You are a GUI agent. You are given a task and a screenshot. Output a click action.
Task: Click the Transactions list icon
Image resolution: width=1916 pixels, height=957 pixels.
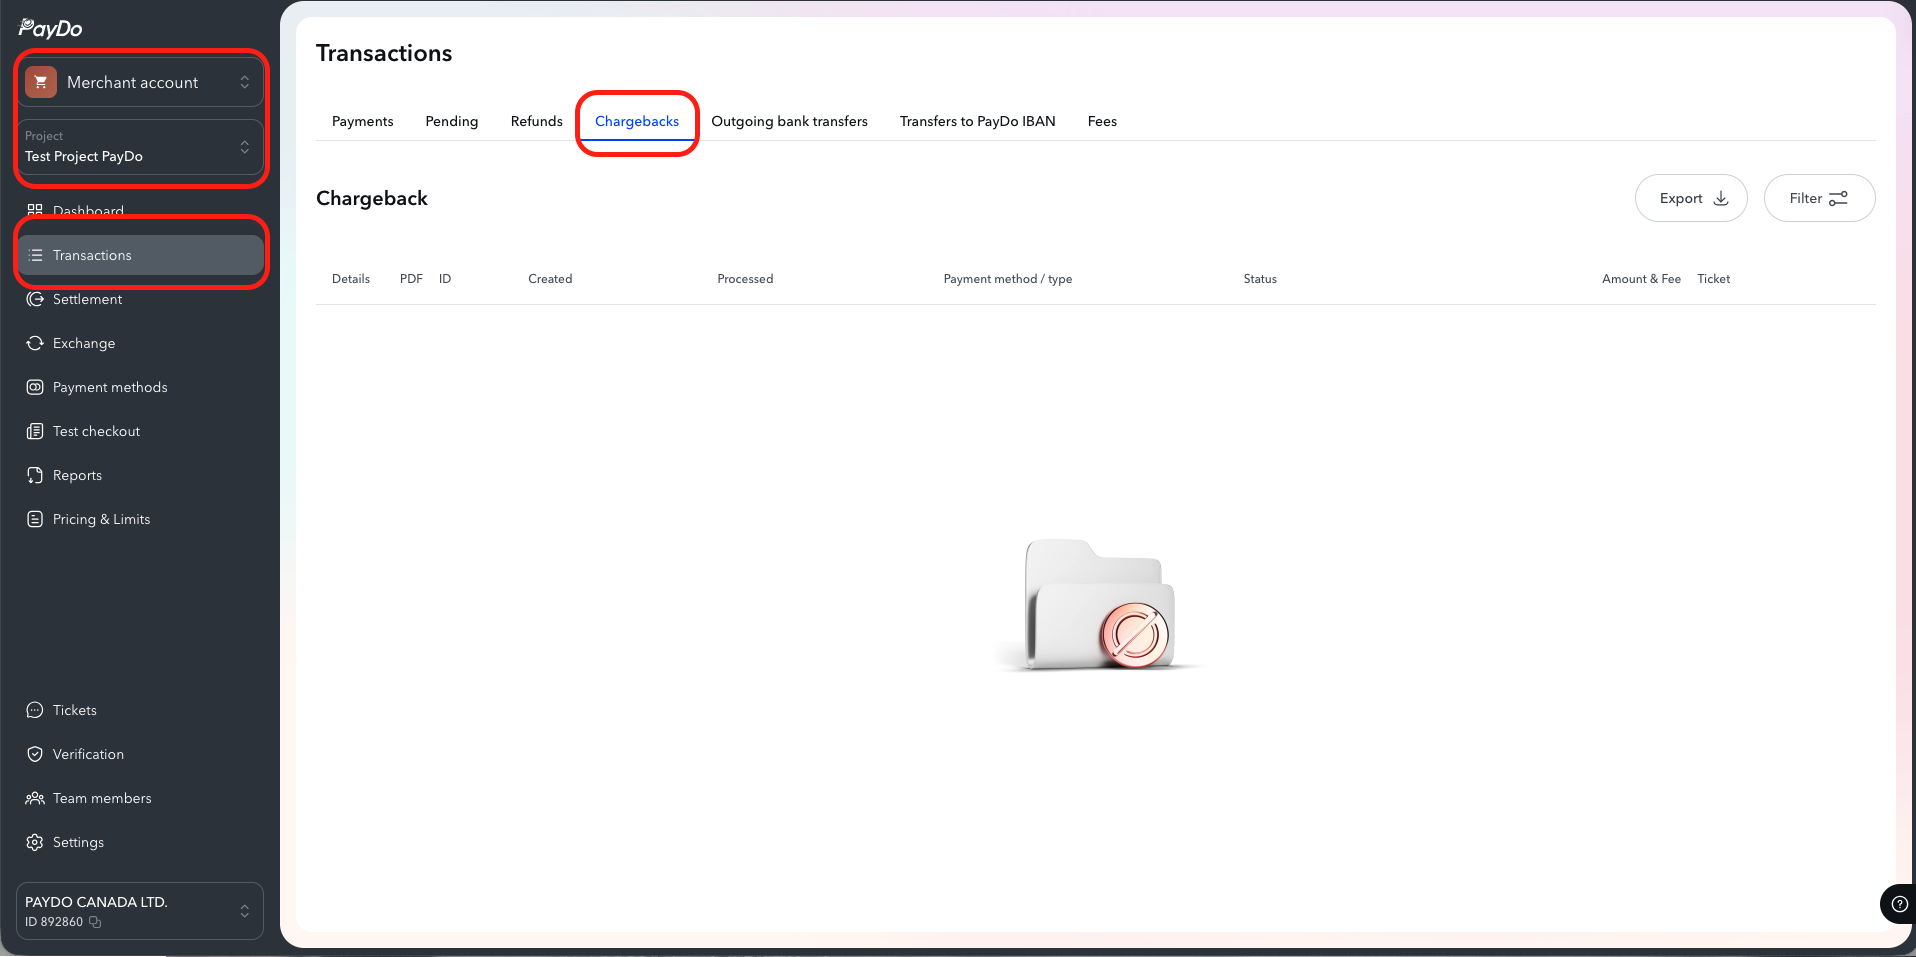click(x=35, y=255)
